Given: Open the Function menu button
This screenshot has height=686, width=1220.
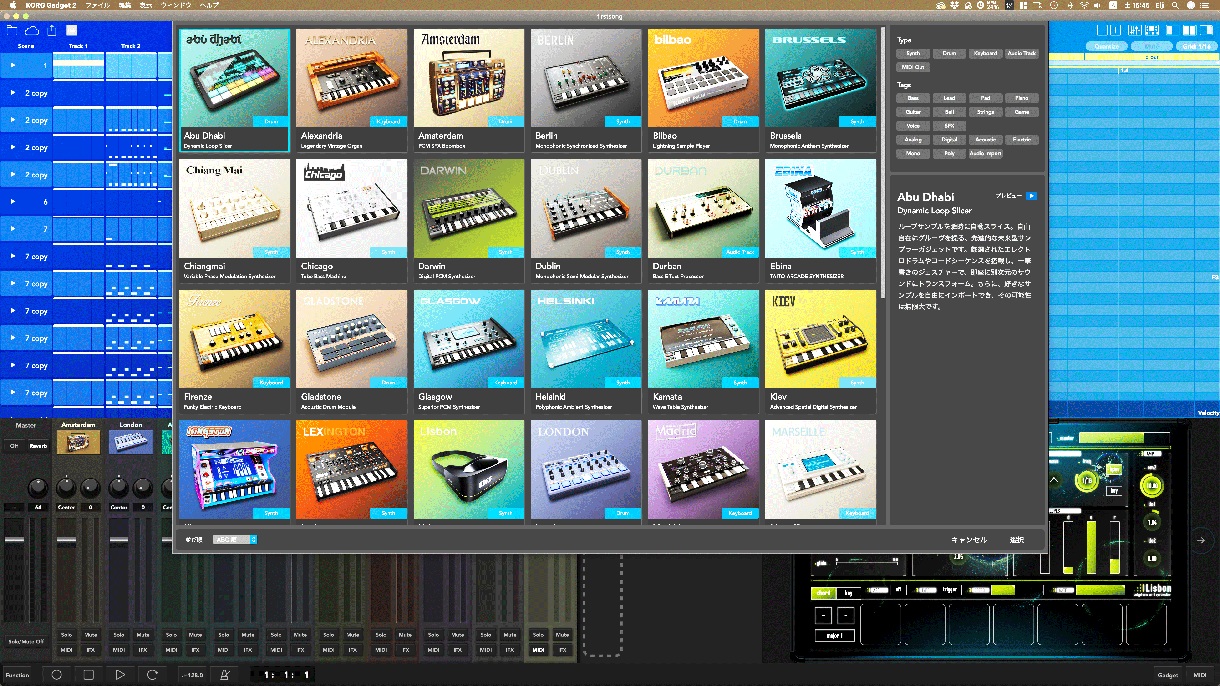Looking at the screenshot, I should pos(18,674).
